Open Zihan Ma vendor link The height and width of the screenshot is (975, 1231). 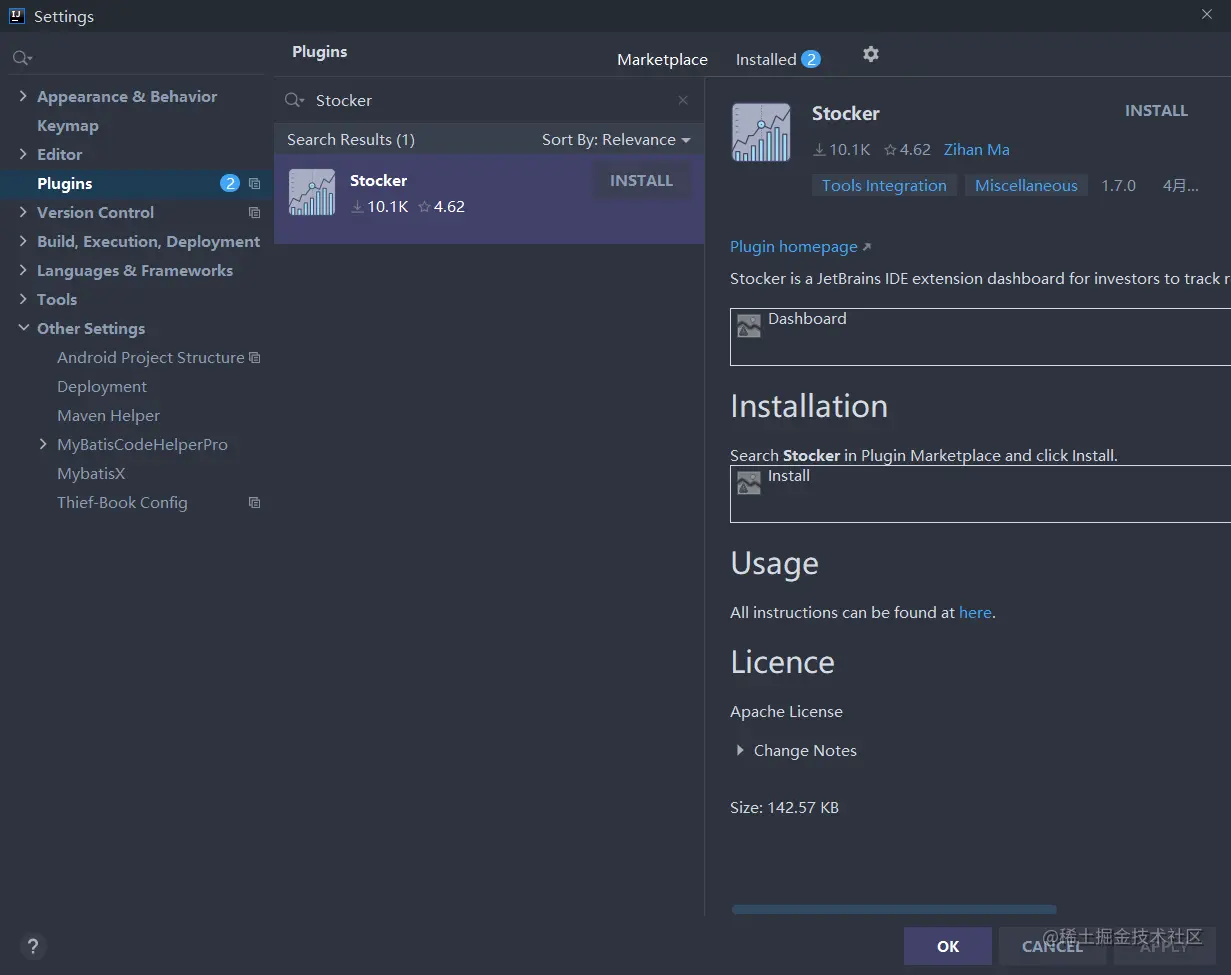(977, 150)
